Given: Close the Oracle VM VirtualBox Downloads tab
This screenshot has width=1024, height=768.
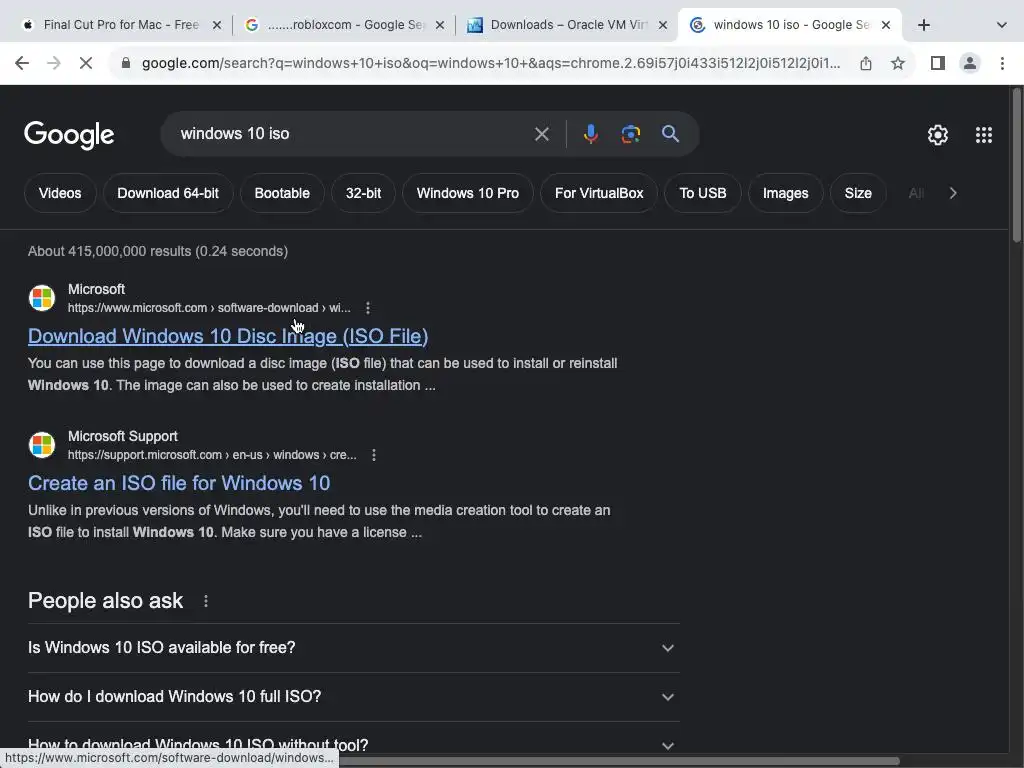Looking at the screenshot, I should tap(663, 25).
